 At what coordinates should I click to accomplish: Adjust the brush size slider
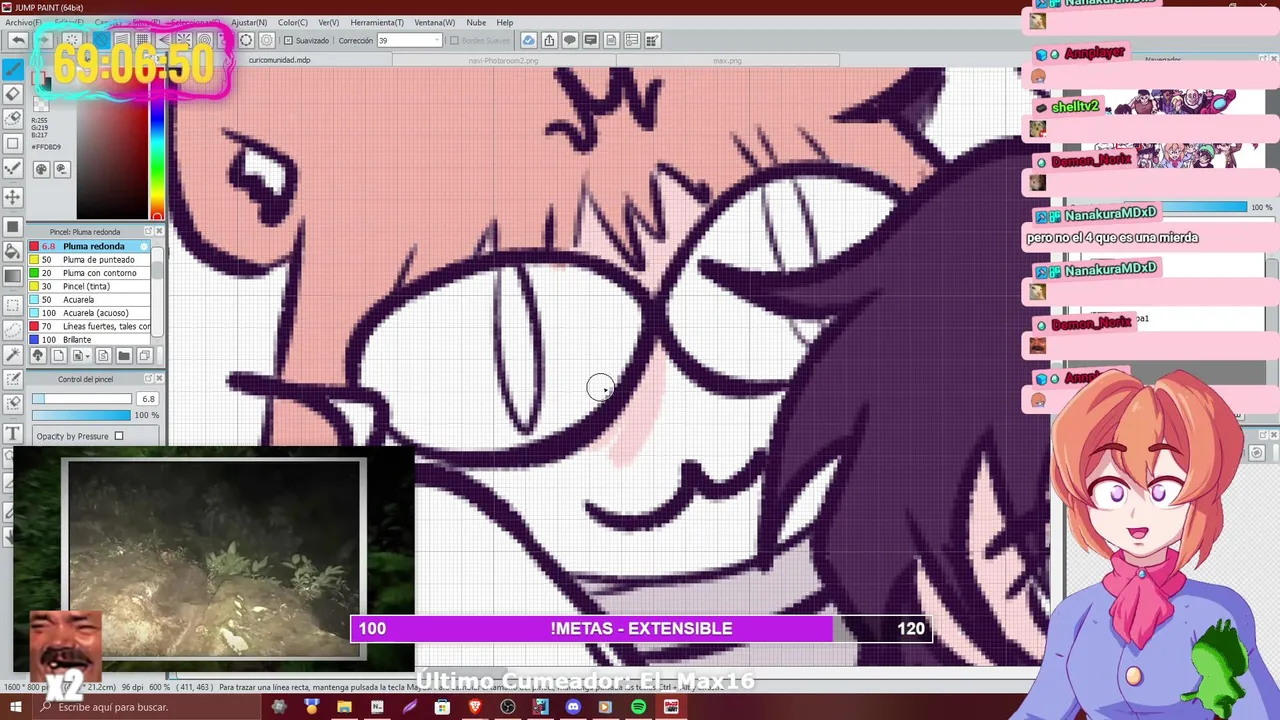click(82, 399)
